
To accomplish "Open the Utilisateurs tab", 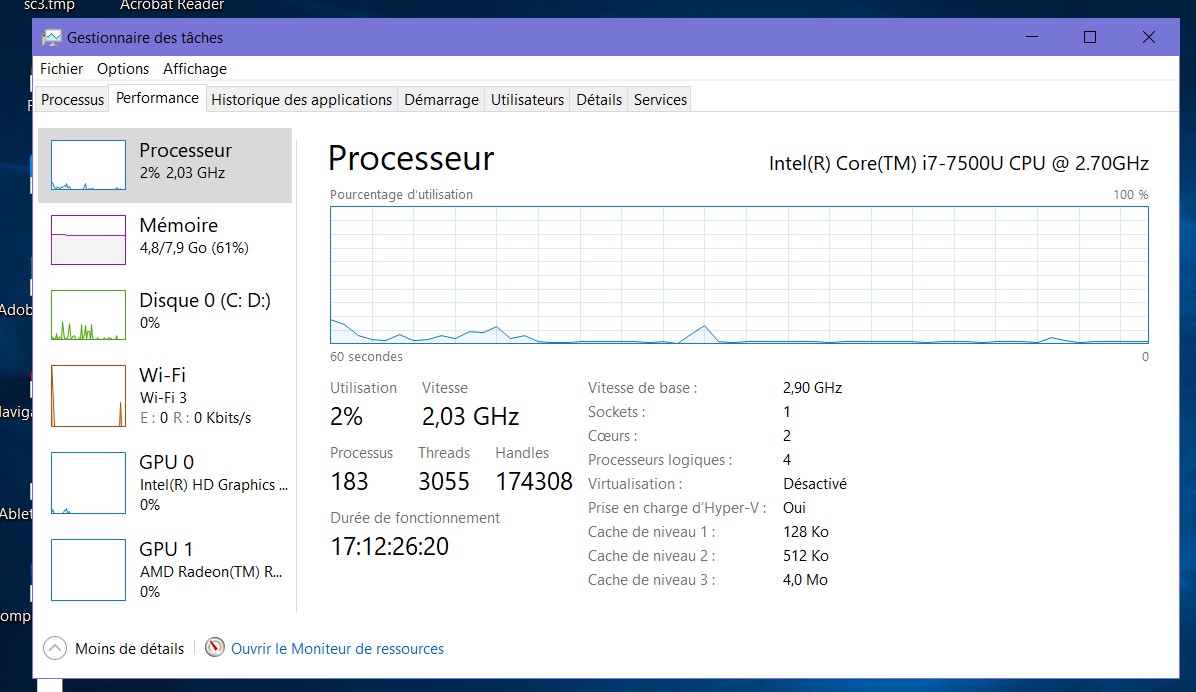I will click(527, 99).
